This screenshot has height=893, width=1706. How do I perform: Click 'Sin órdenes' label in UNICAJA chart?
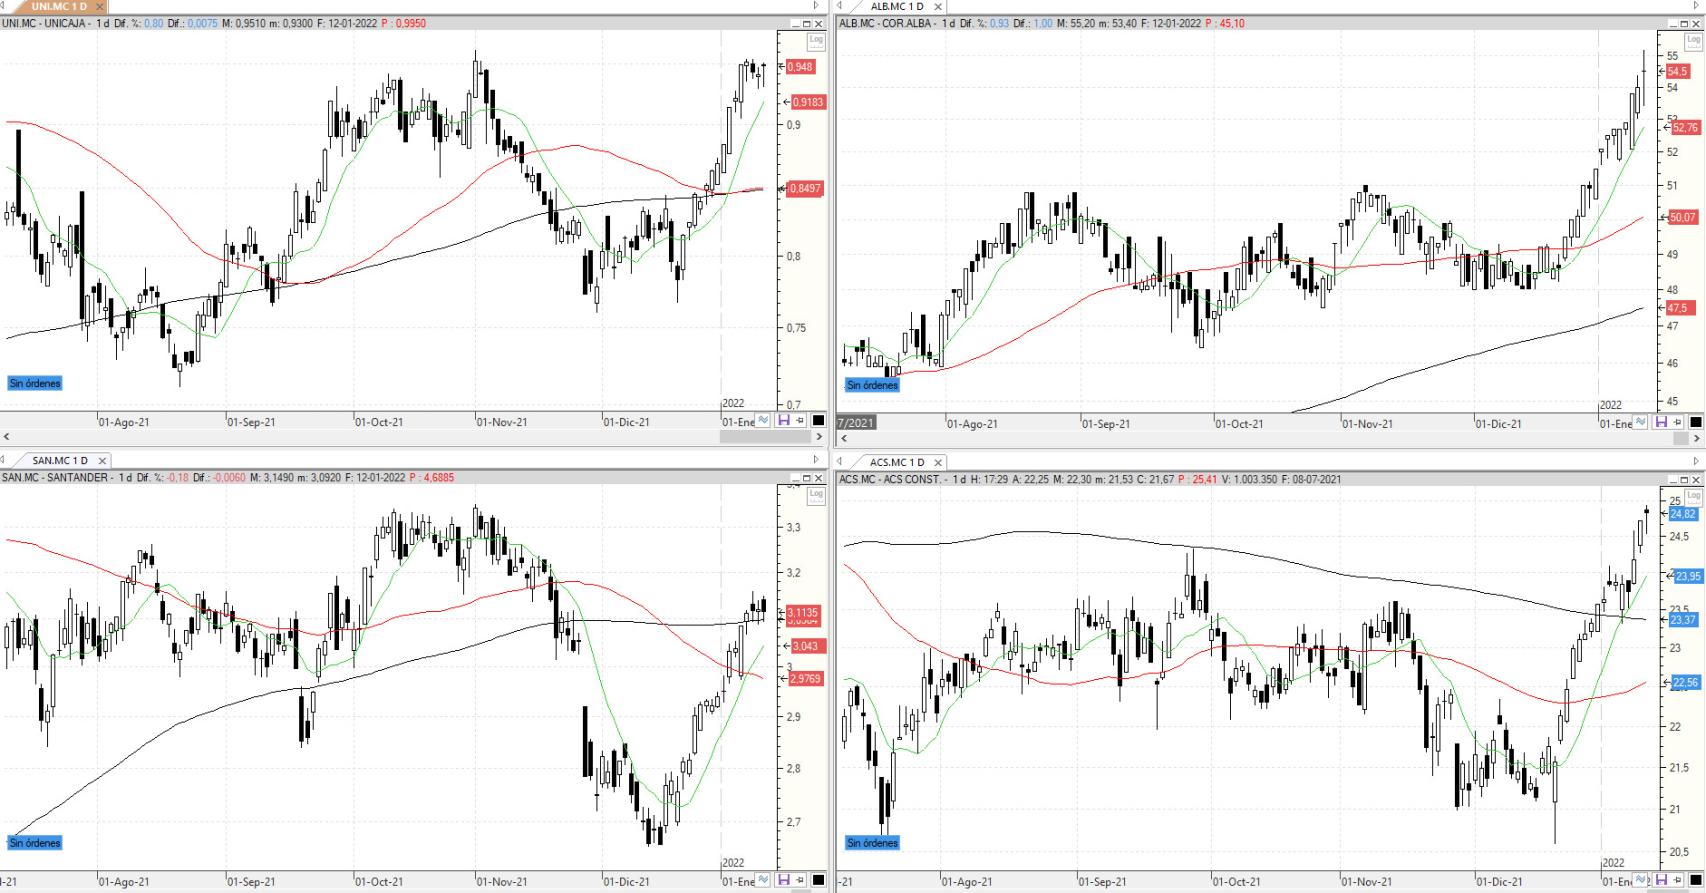[35, 383]
